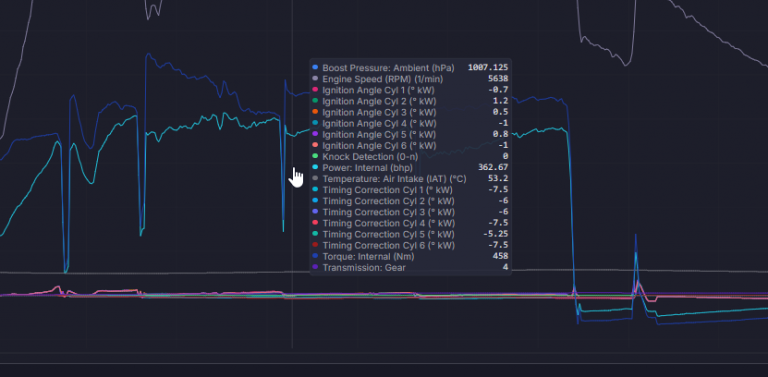
Task: Click the 'Transmission: Gear' label
Action: tap(364, 268)
